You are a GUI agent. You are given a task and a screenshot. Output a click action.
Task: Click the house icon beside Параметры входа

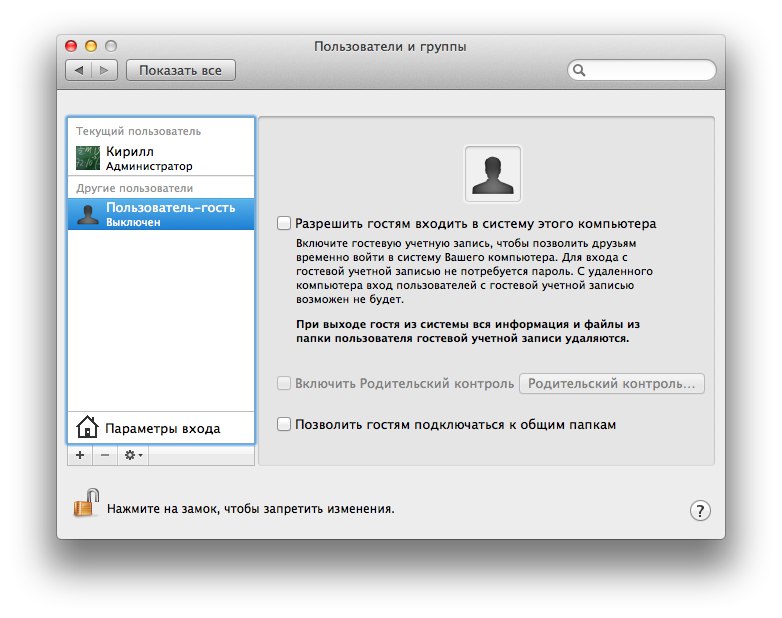coord(87,427)
